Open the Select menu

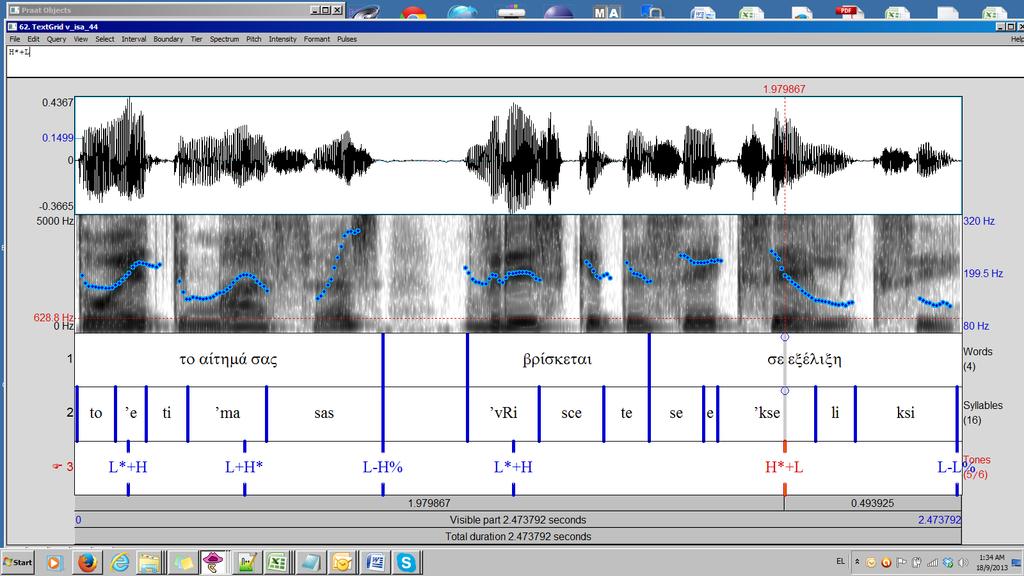coord(104,39)
